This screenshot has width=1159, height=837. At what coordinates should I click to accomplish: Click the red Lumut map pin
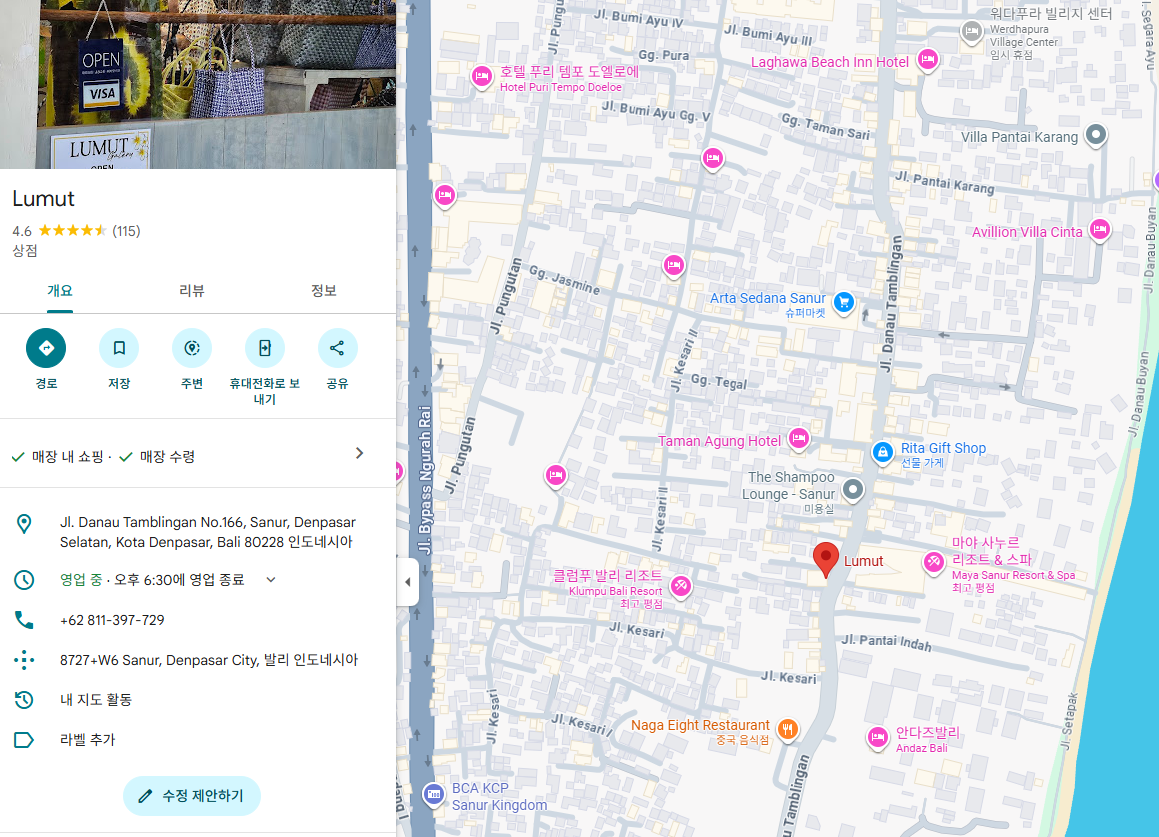click(826, 560)
